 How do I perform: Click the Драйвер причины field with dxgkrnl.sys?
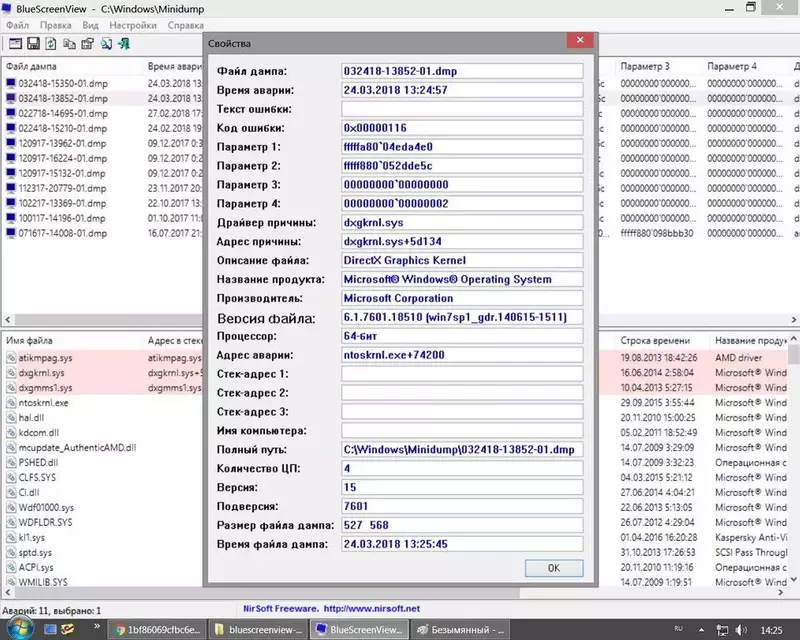pos(462,223)
